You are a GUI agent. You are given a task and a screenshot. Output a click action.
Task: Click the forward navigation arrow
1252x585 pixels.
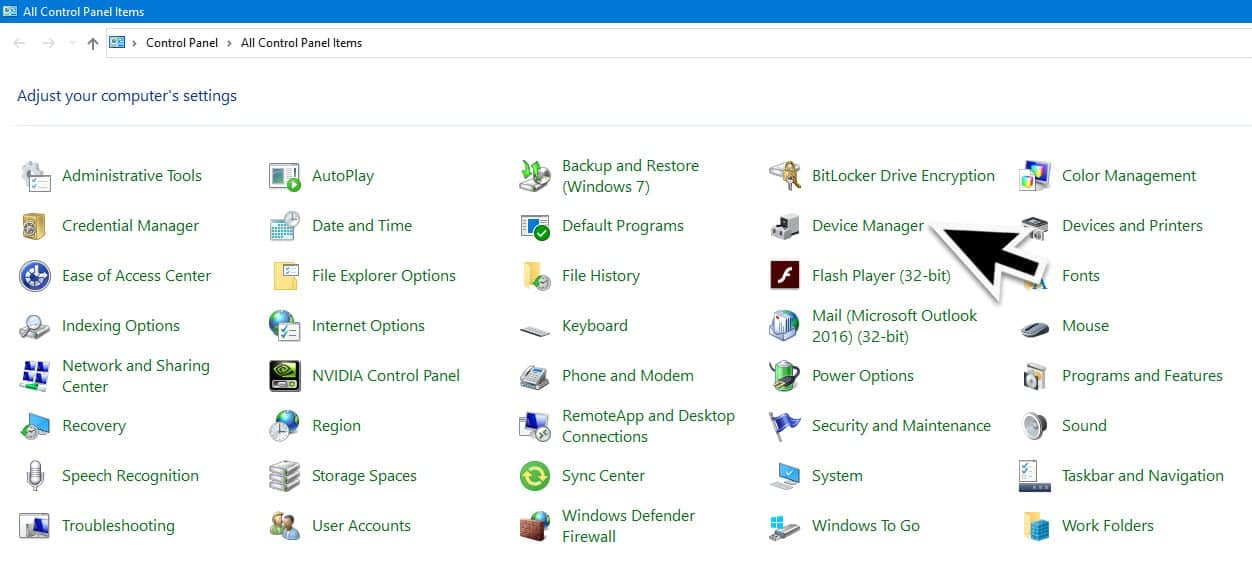48,43
